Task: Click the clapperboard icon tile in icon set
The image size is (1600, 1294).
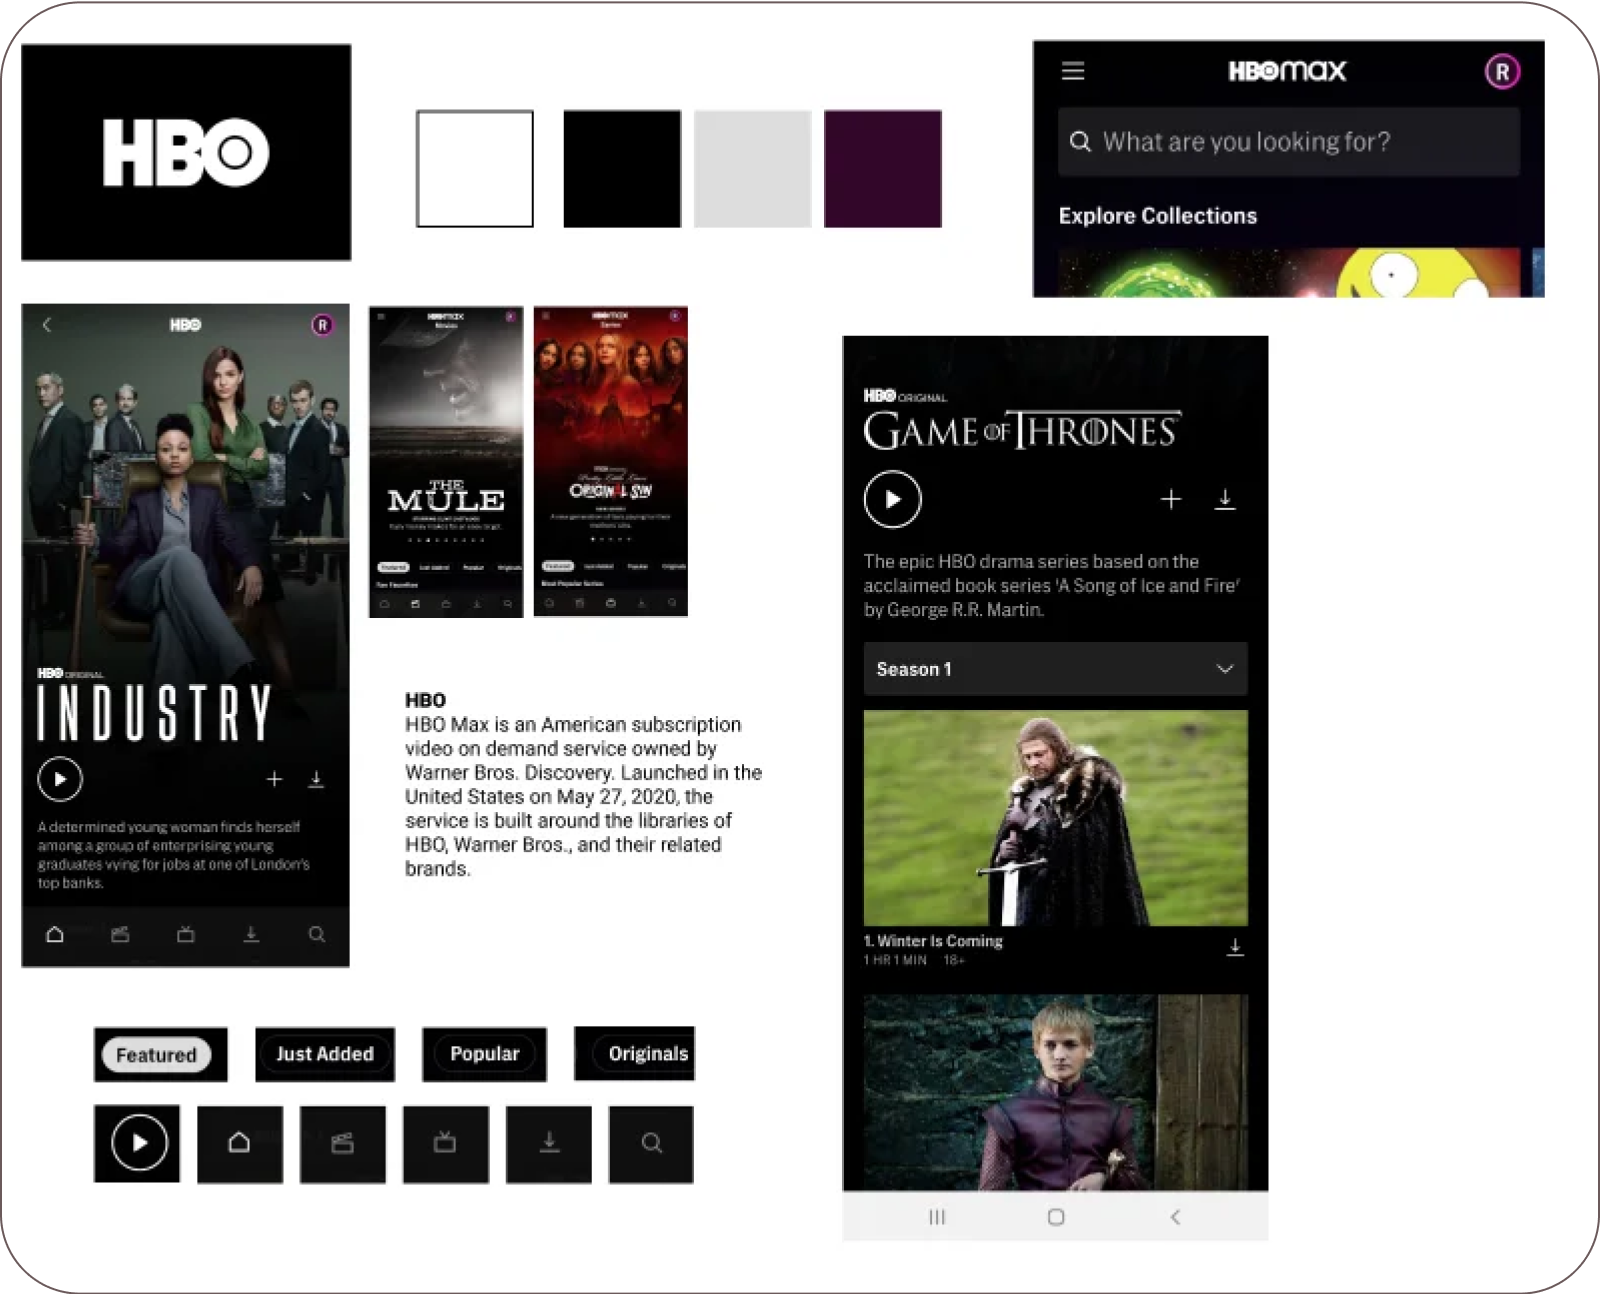Action: 343,1144
